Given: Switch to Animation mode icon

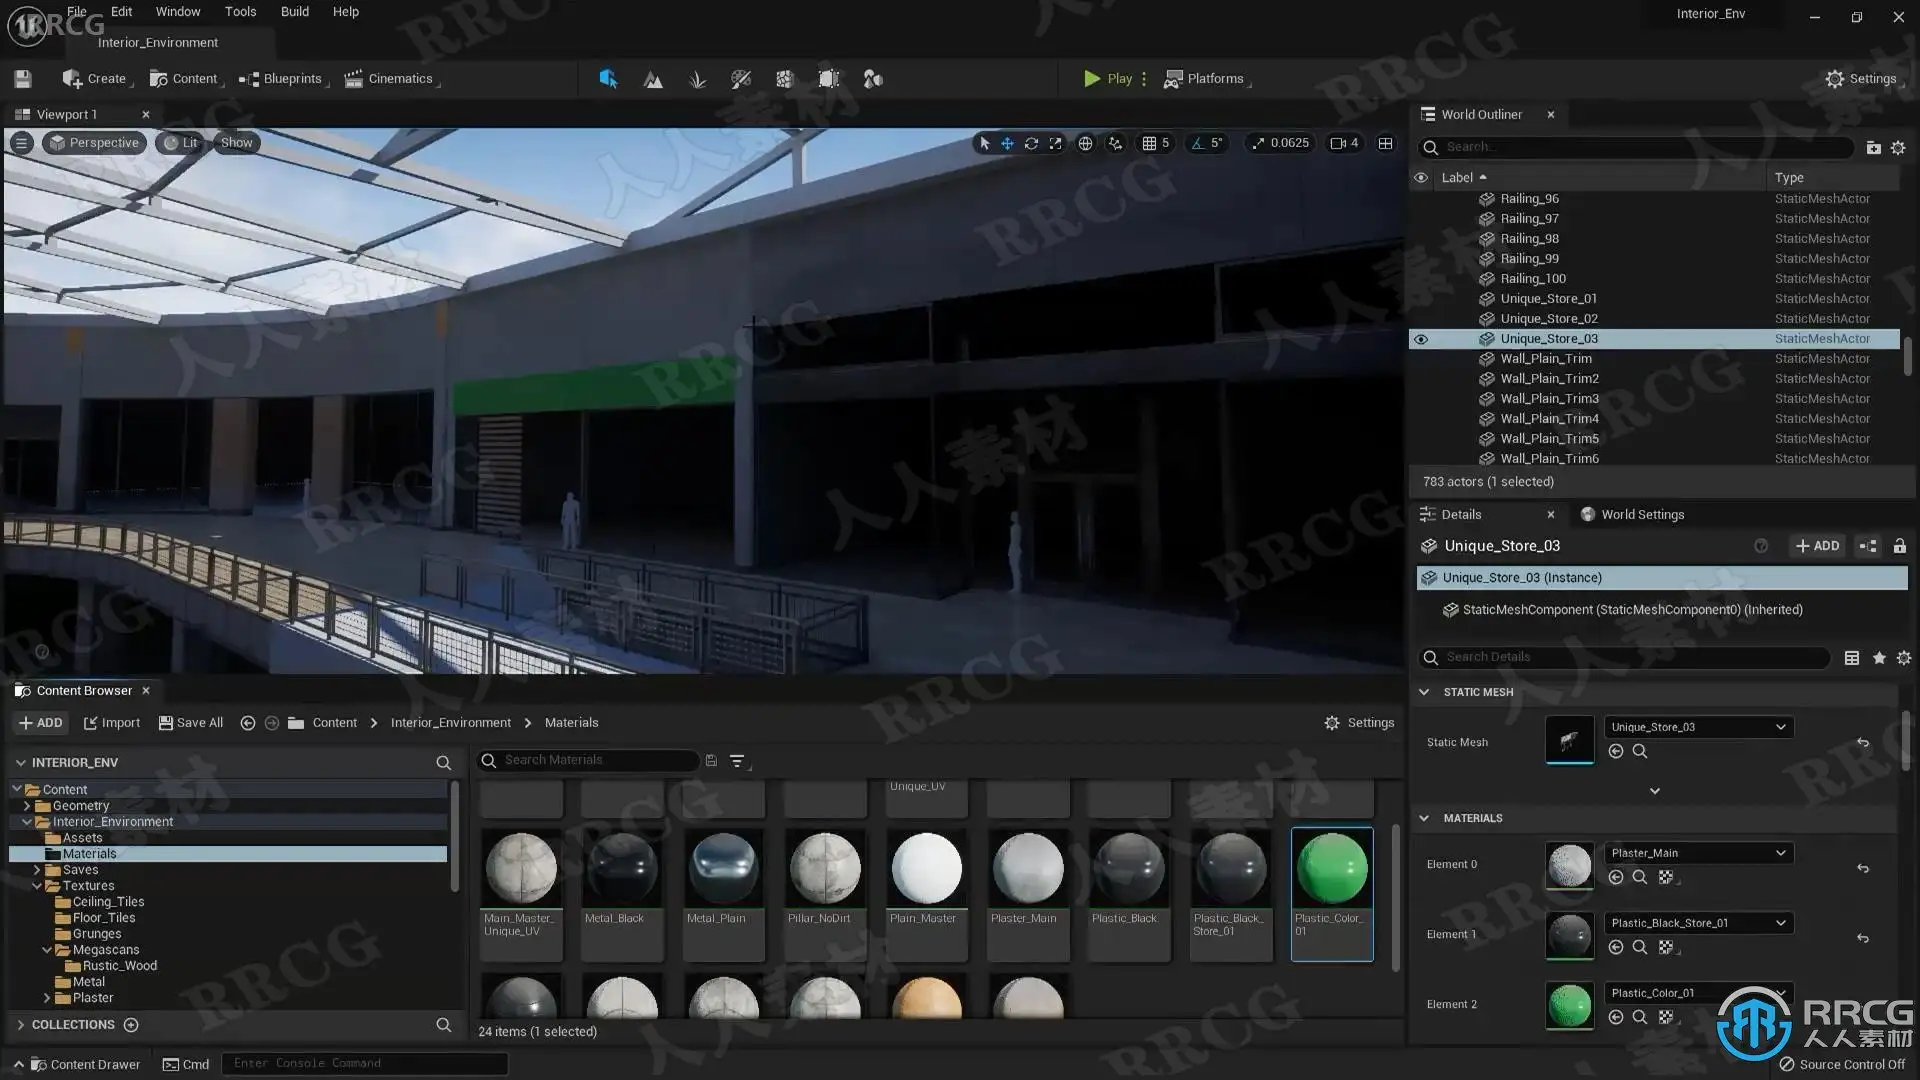Looking at the screenshot, I should coord(873,79).
